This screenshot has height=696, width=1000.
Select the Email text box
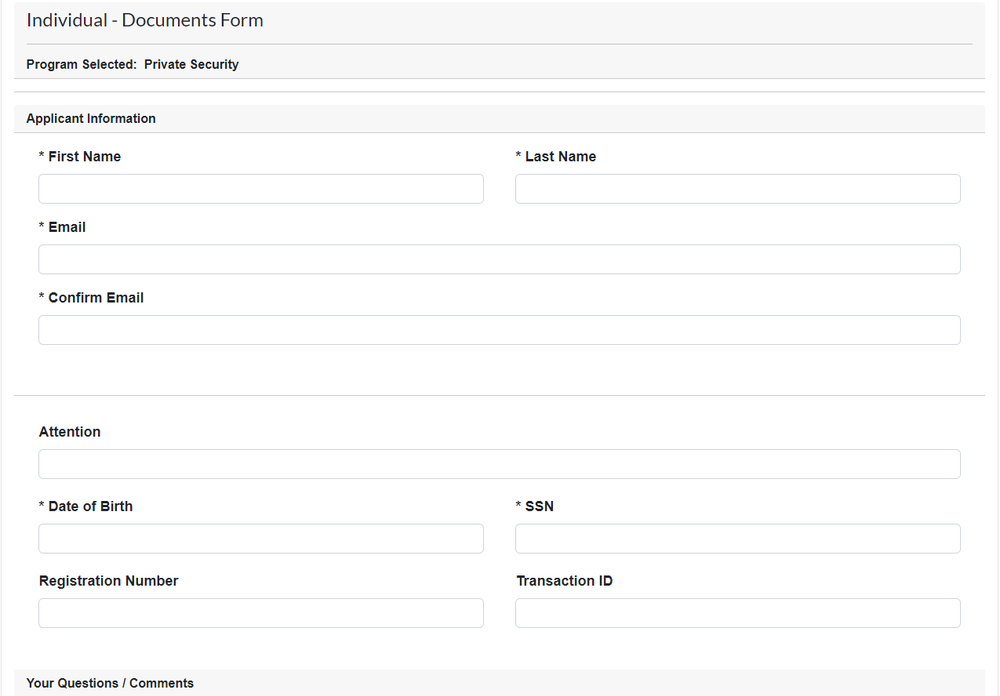tap(499, 259)
